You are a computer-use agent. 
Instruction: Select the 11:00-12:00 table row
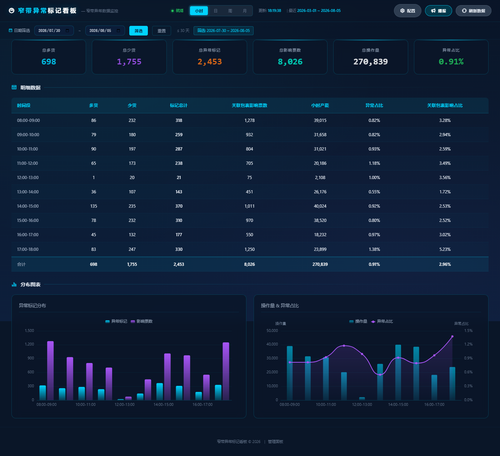pyautogui.click(x=250, y=163)
